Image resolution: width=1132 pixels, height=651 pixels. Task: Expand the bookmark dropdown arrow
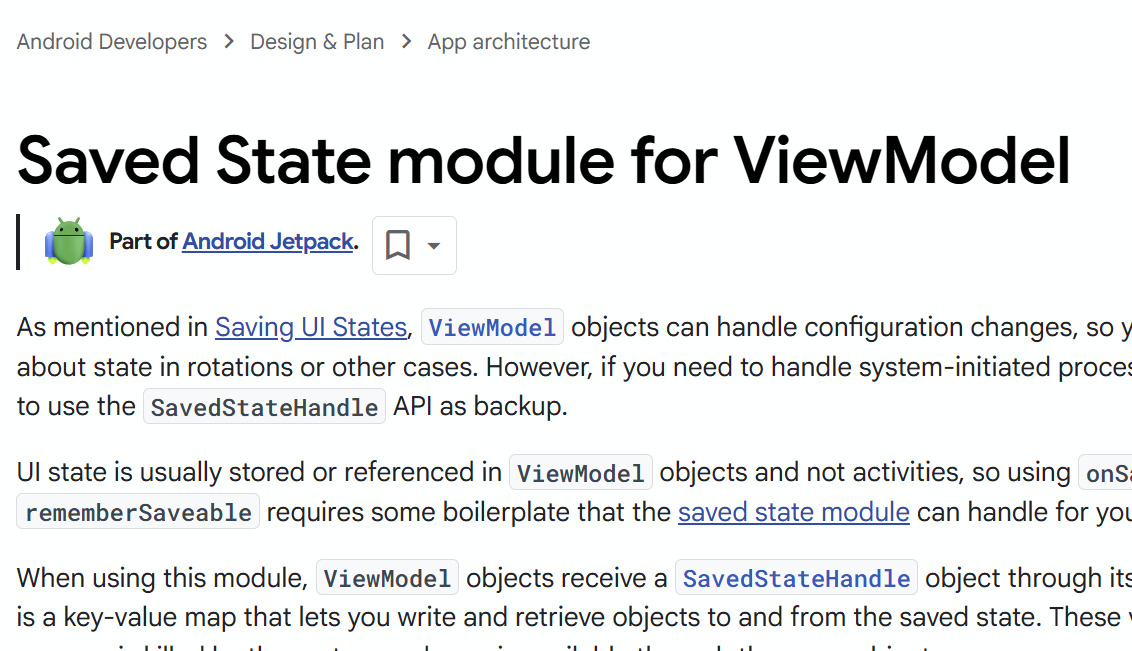click(434, 245)
